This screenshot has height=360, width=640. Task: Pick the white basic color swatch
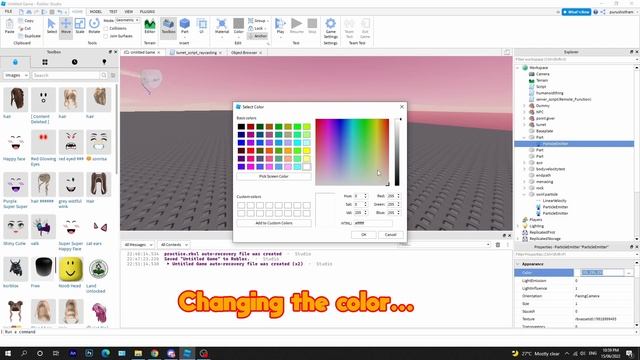[307, 167]
